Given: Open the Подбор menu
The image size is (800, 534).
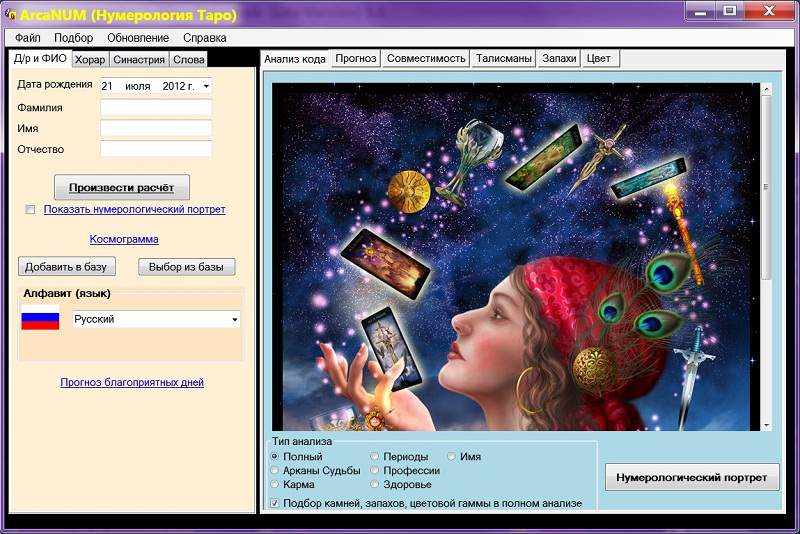Looking at the screenshot, I should pos(73,38).
